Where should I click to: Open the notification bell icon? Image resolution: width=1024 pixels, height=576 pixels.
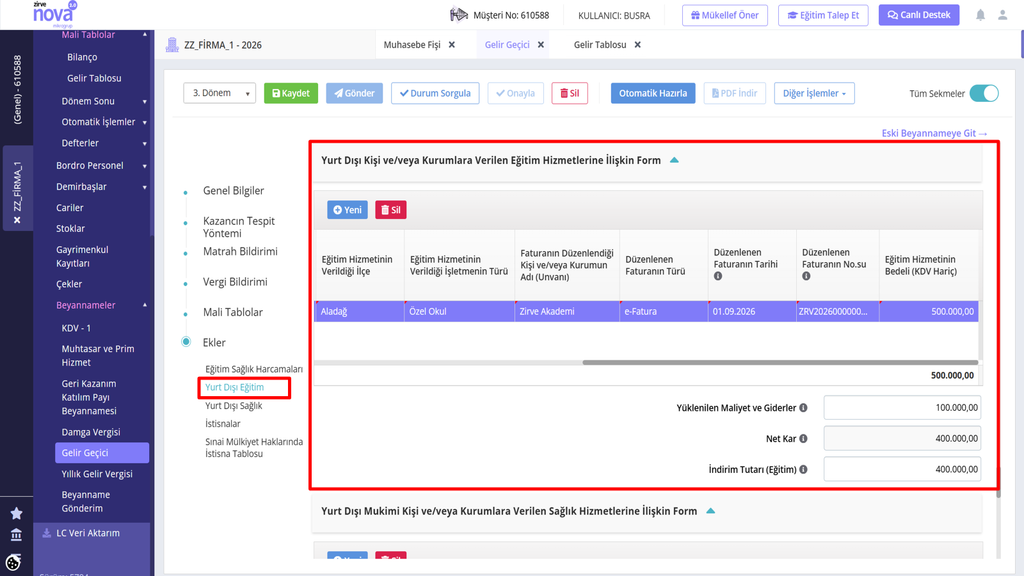coord(980,15)
